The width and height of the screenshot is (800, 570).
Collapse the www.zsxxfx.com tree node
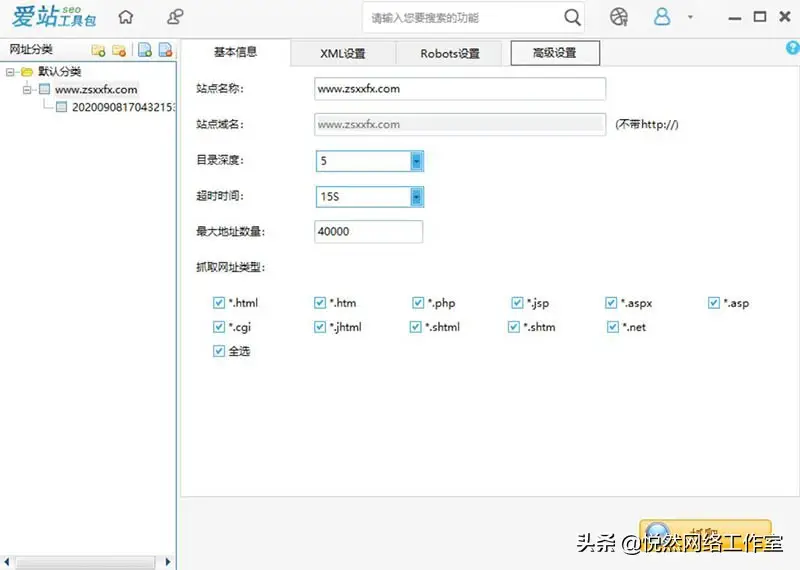[27, 90]
